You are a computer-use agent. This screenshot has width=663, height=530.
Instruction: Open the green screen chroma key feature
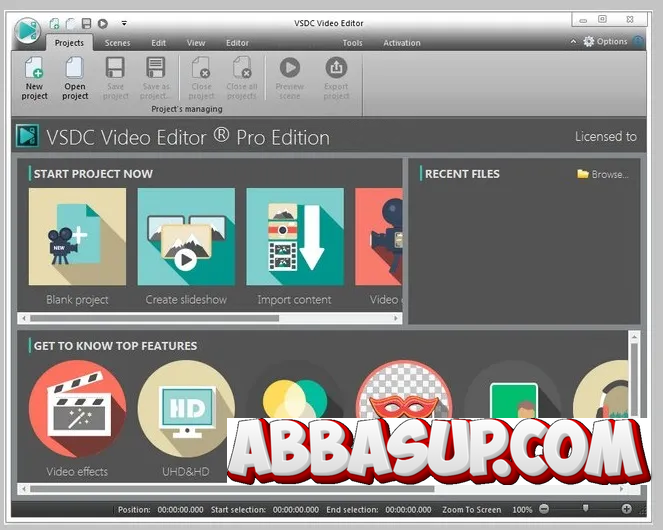click(x=513, y=391)
